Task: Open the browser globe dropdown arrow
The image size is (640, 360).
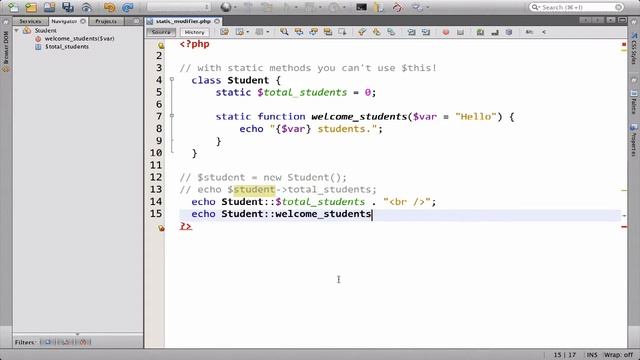Action: 236,7
